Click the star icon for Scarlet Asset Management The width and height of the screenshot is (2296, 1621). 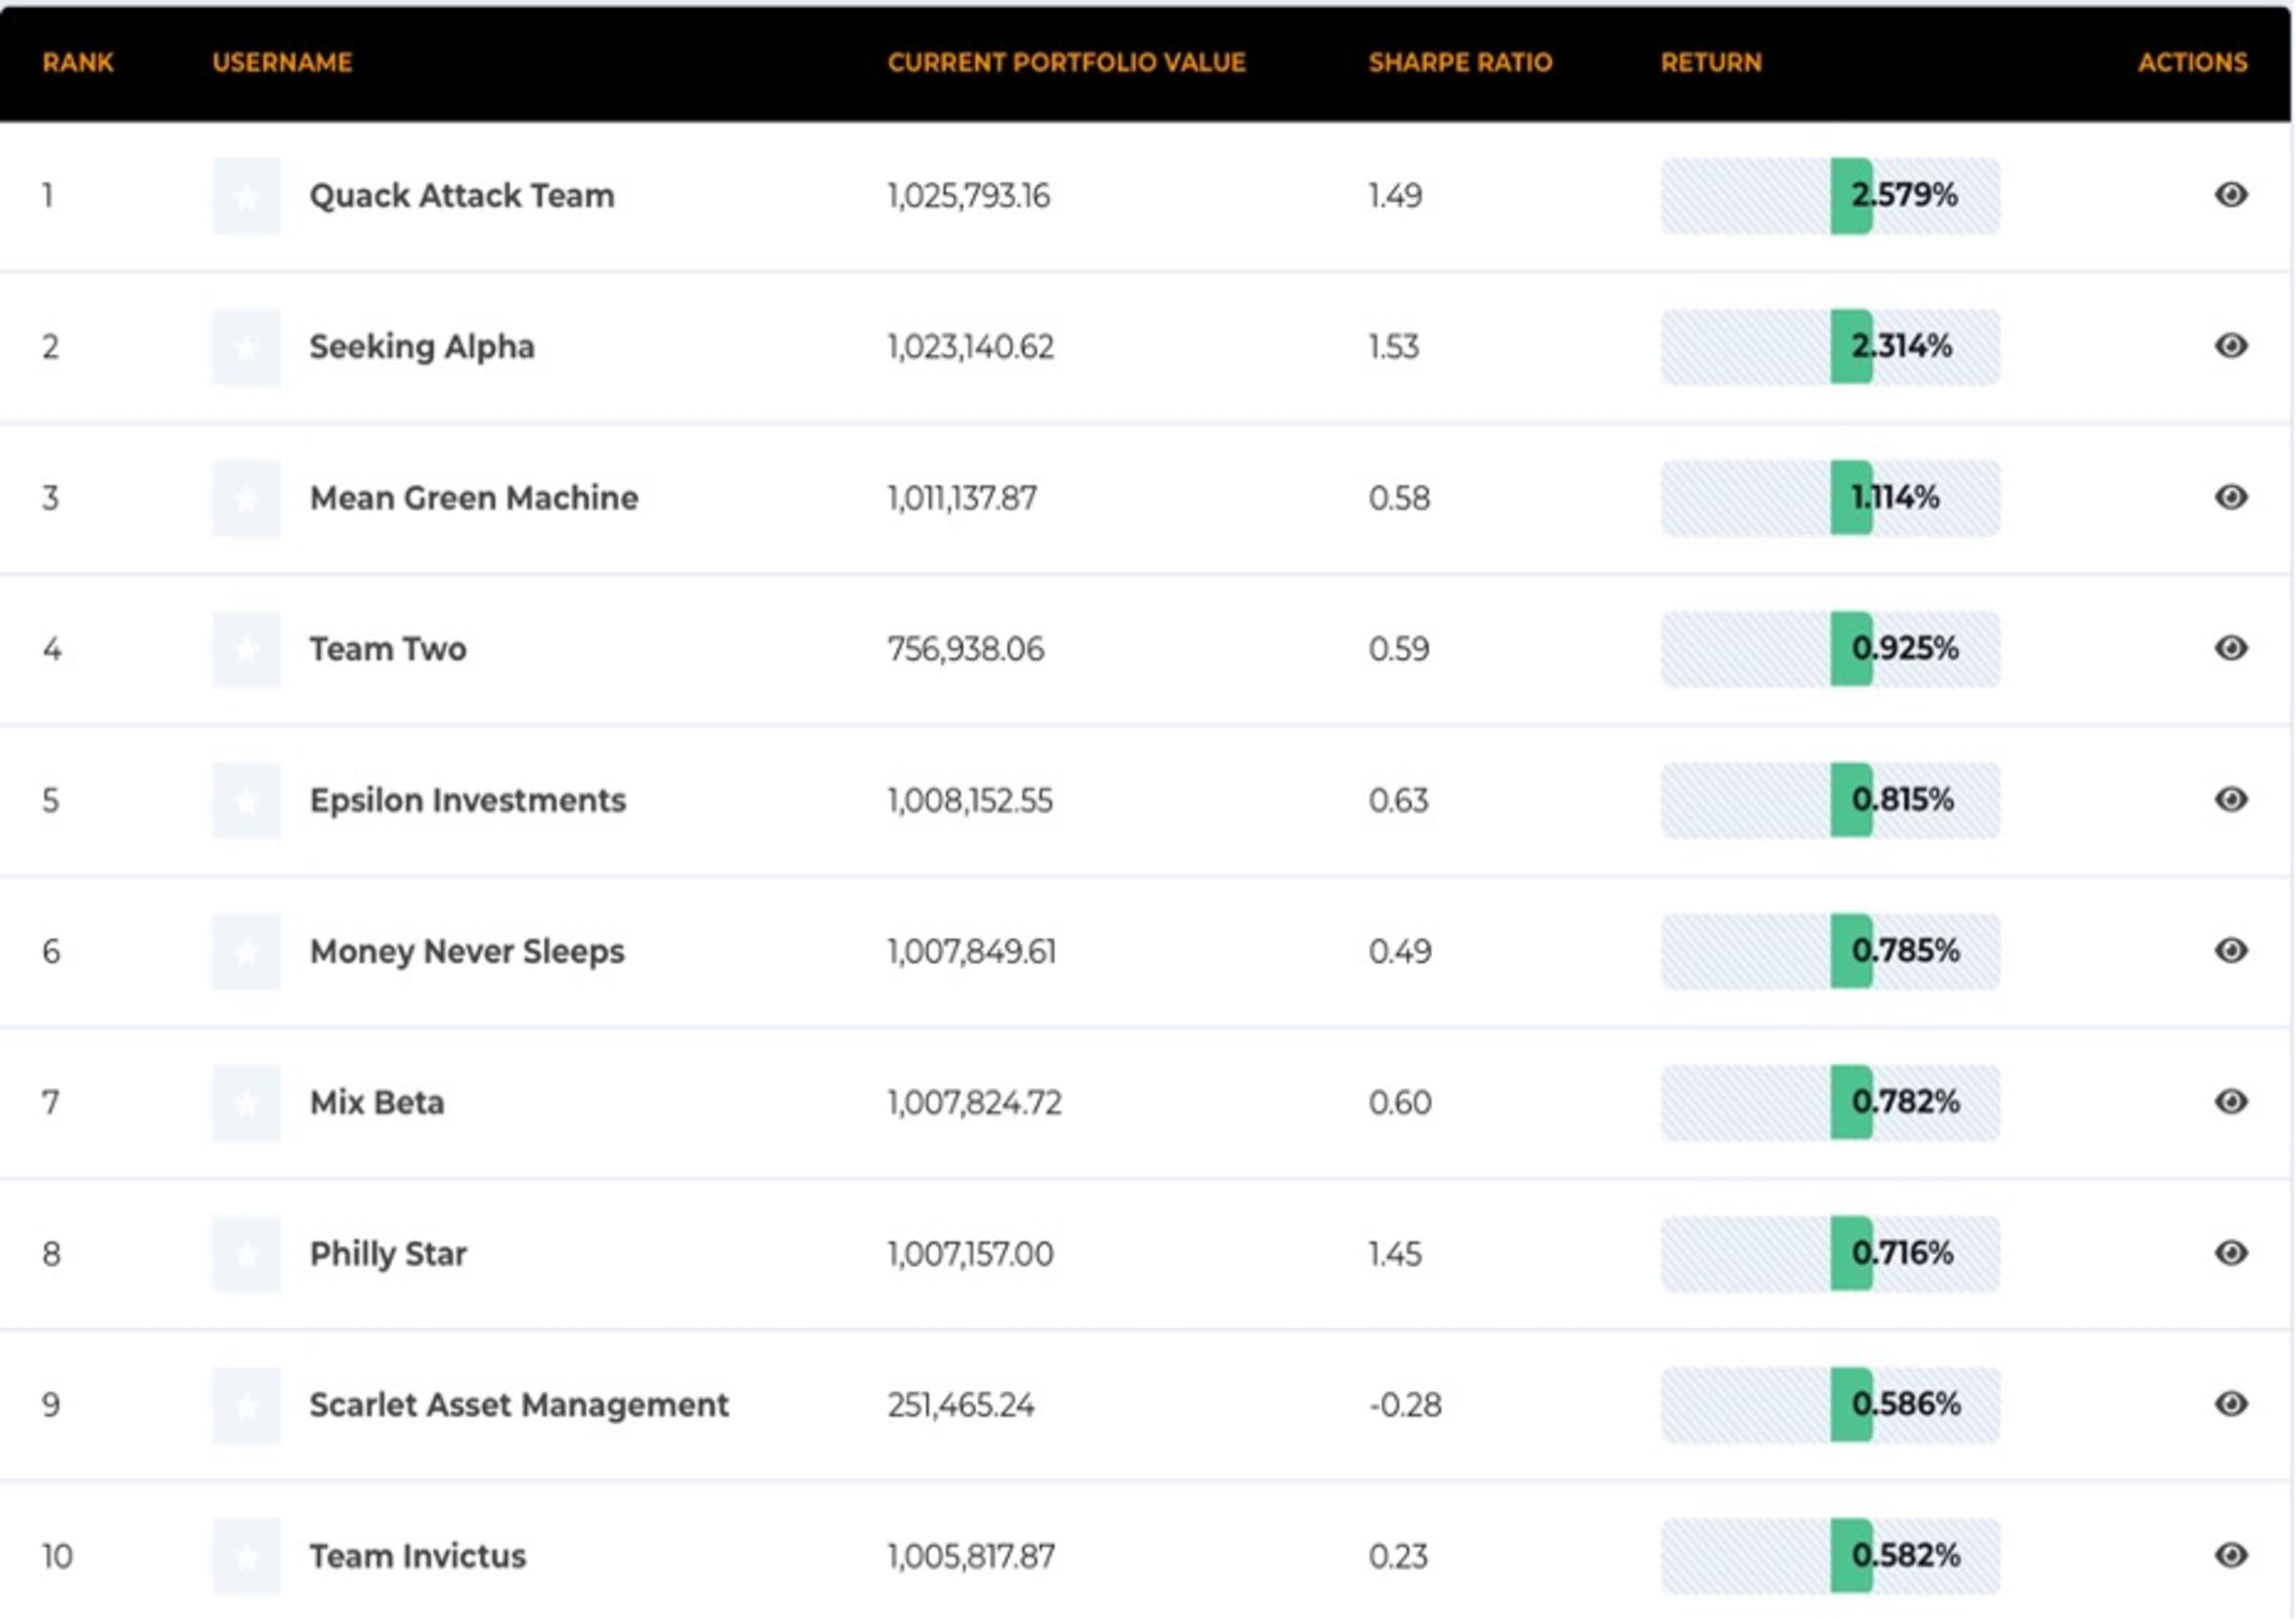click(x=245, y=1405)
